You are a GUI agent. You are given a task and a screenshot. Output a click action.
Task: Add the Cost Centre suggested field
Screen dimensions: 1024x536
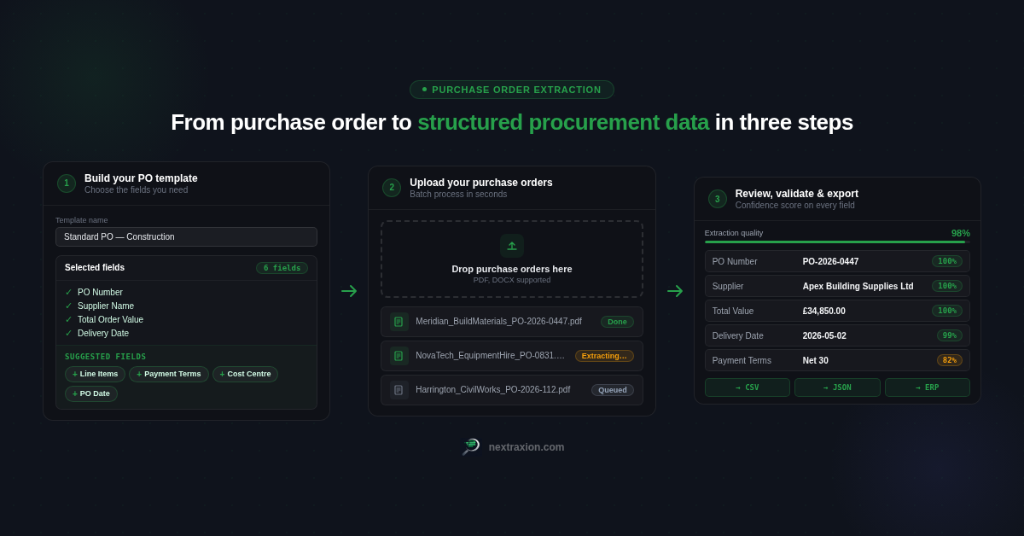(246, 374)
